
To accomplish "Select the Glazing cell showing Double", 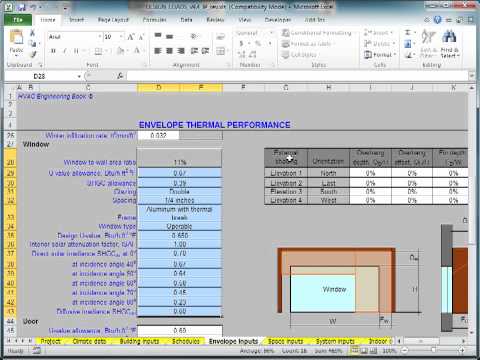I will [x=179, y=192].
